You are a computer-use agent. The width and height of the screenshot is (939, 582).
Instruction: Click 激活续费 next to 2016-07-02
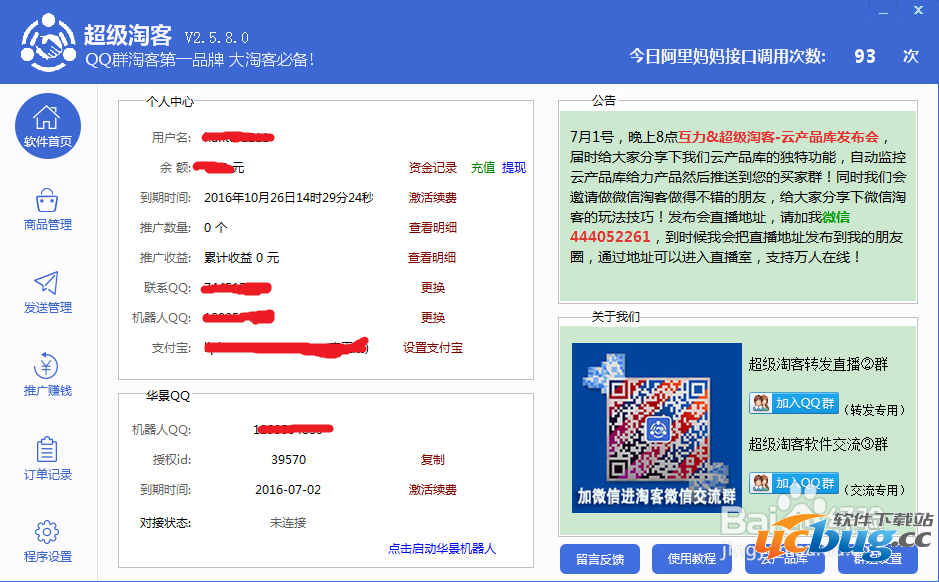click(x=432, y=490)
